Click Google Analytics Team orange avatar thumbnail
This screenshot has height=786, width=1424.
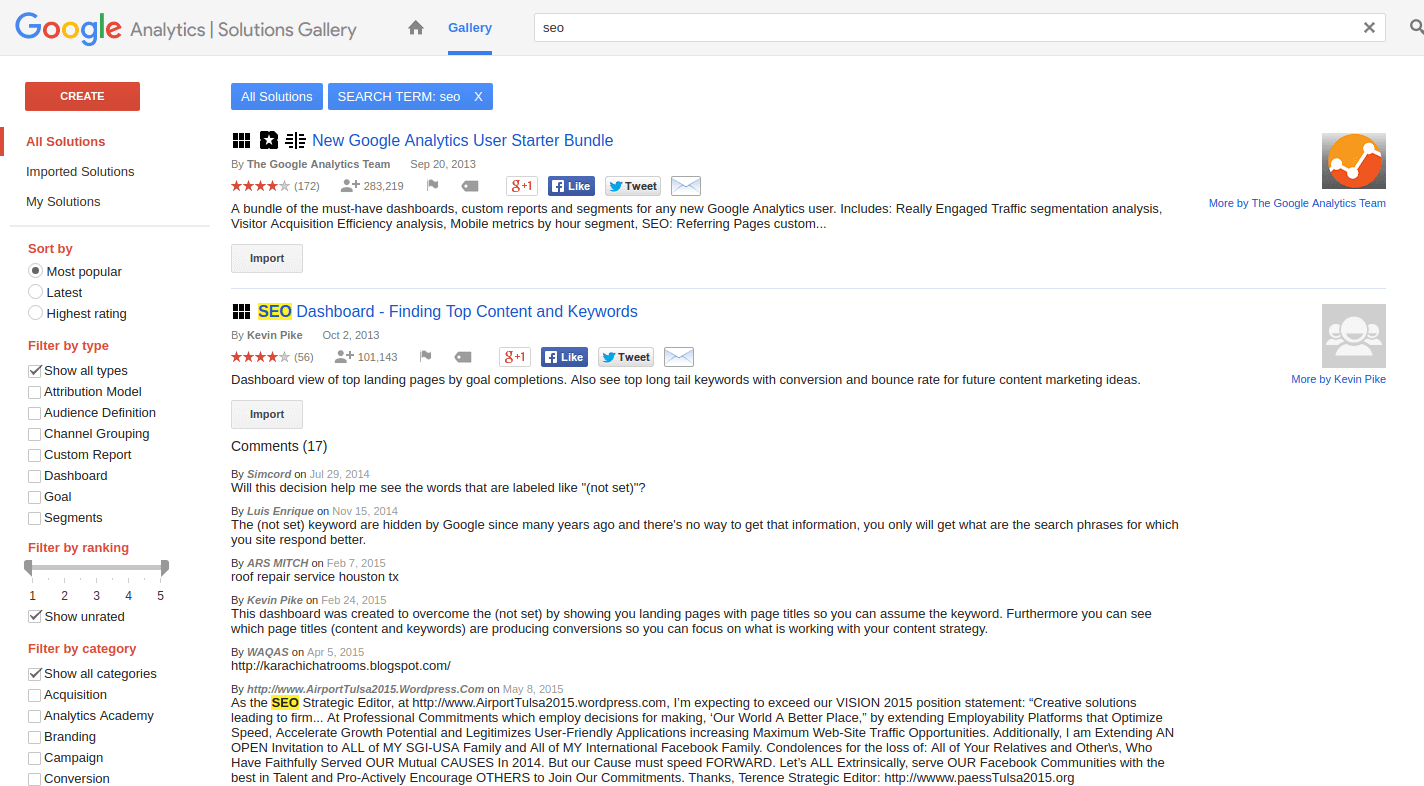[1354, 161]
